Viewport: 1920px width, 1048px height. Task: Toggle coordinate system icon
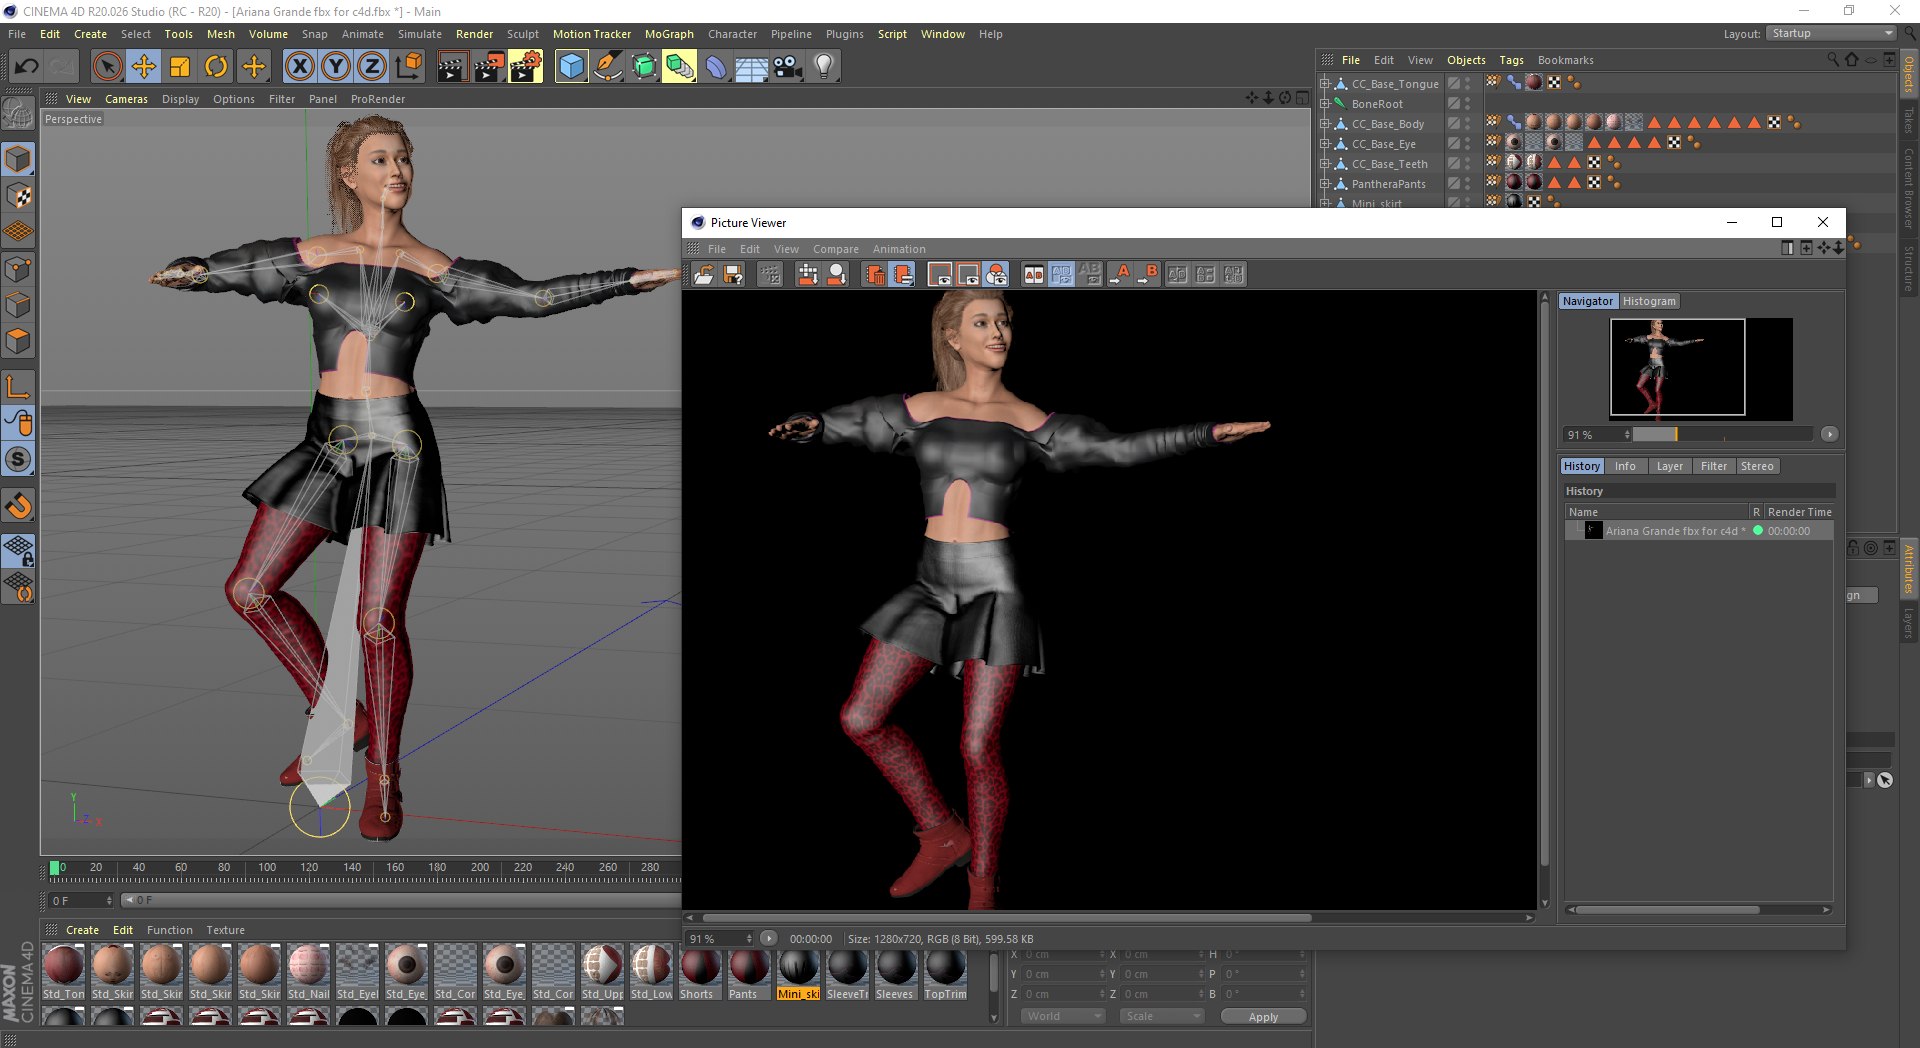coord(408,67)
